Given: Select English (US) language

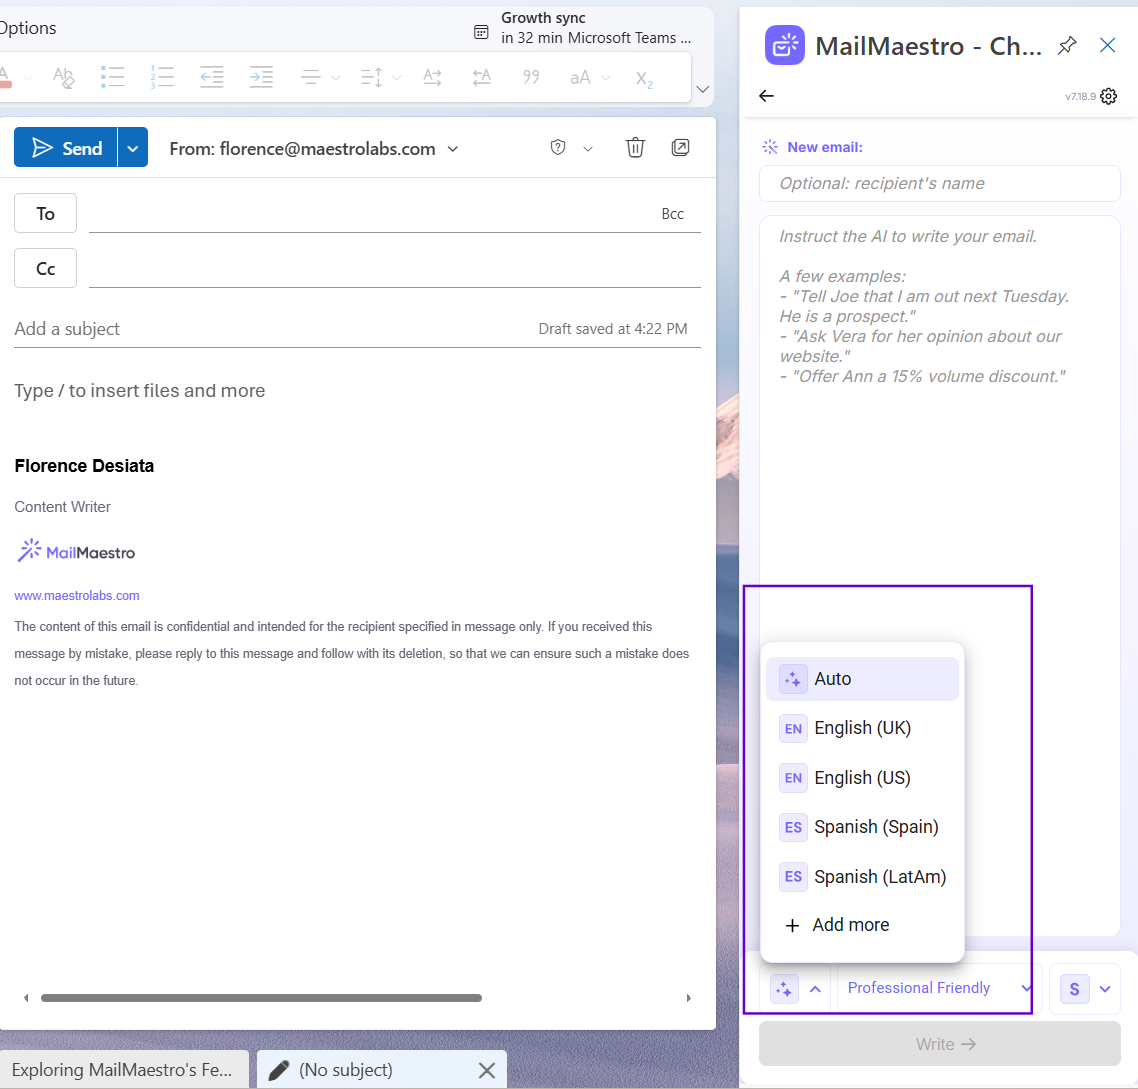Looking at the screenshot, I should point(862,778).
